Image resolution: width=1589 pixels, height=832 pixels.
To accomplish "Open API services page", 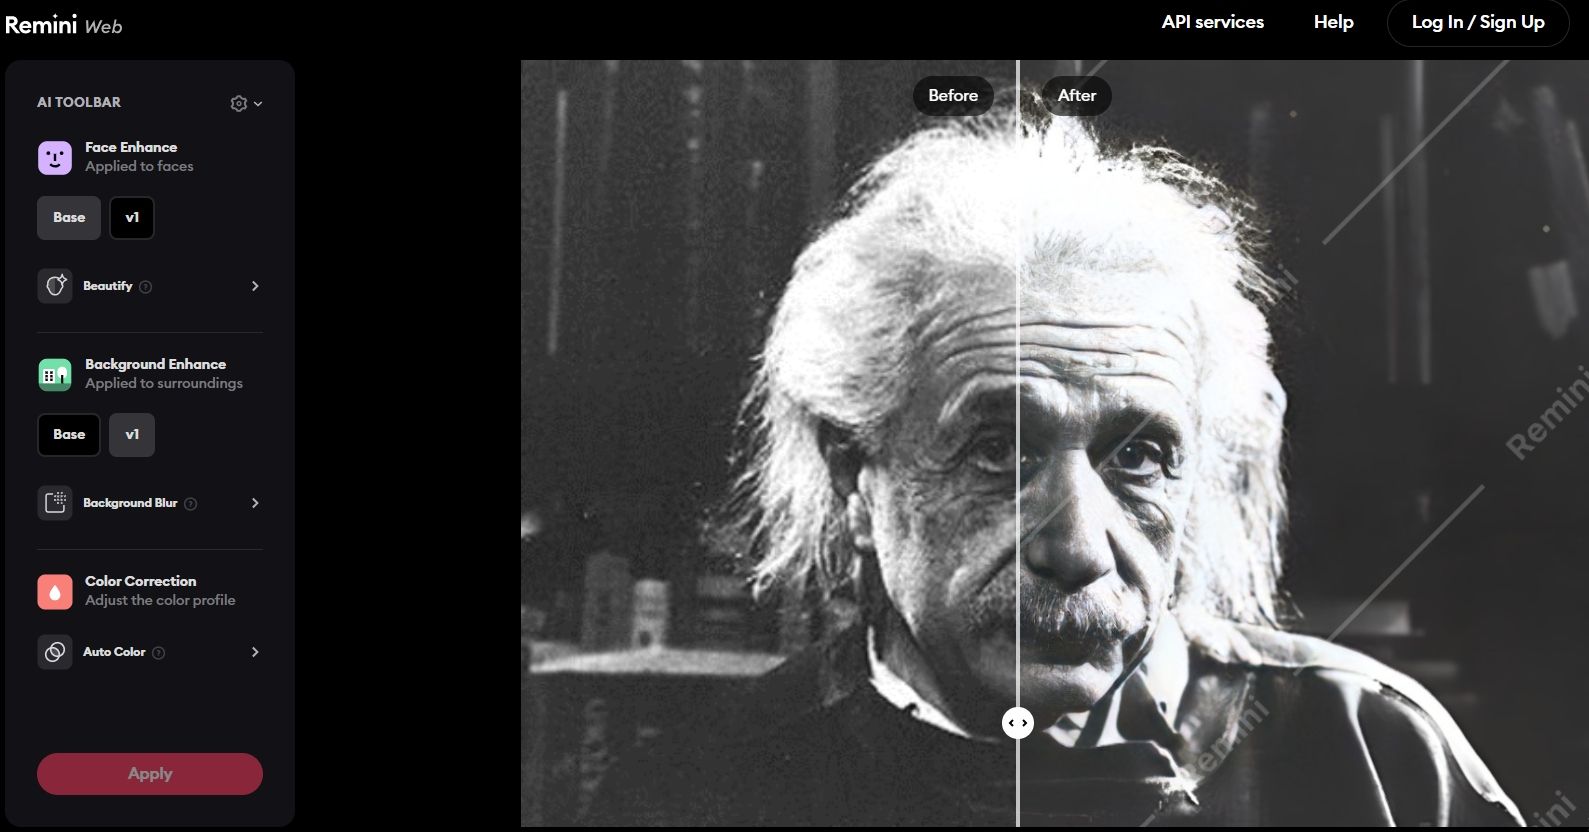I will click(x=1212, y=22).
